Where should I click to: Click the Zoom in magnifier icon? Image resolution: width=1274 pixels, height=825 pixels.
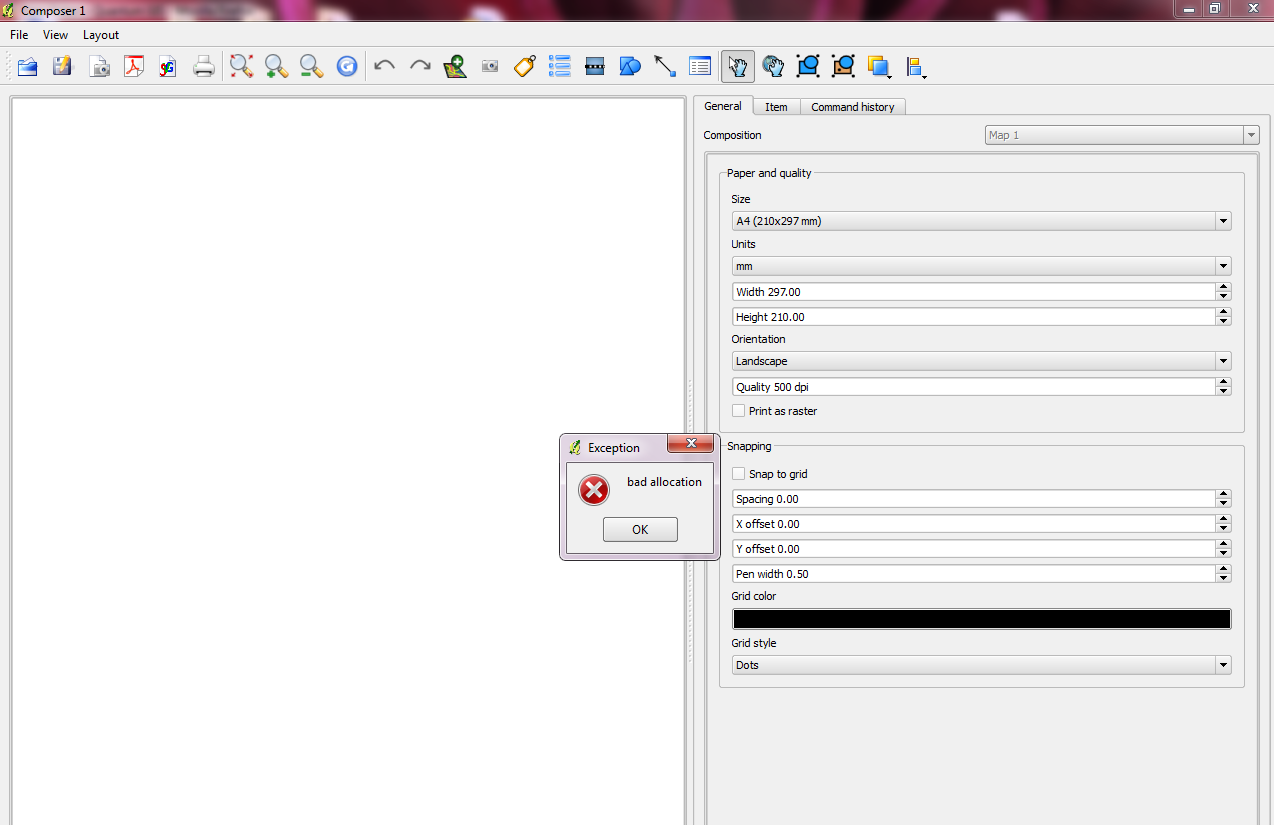[277, 67]
